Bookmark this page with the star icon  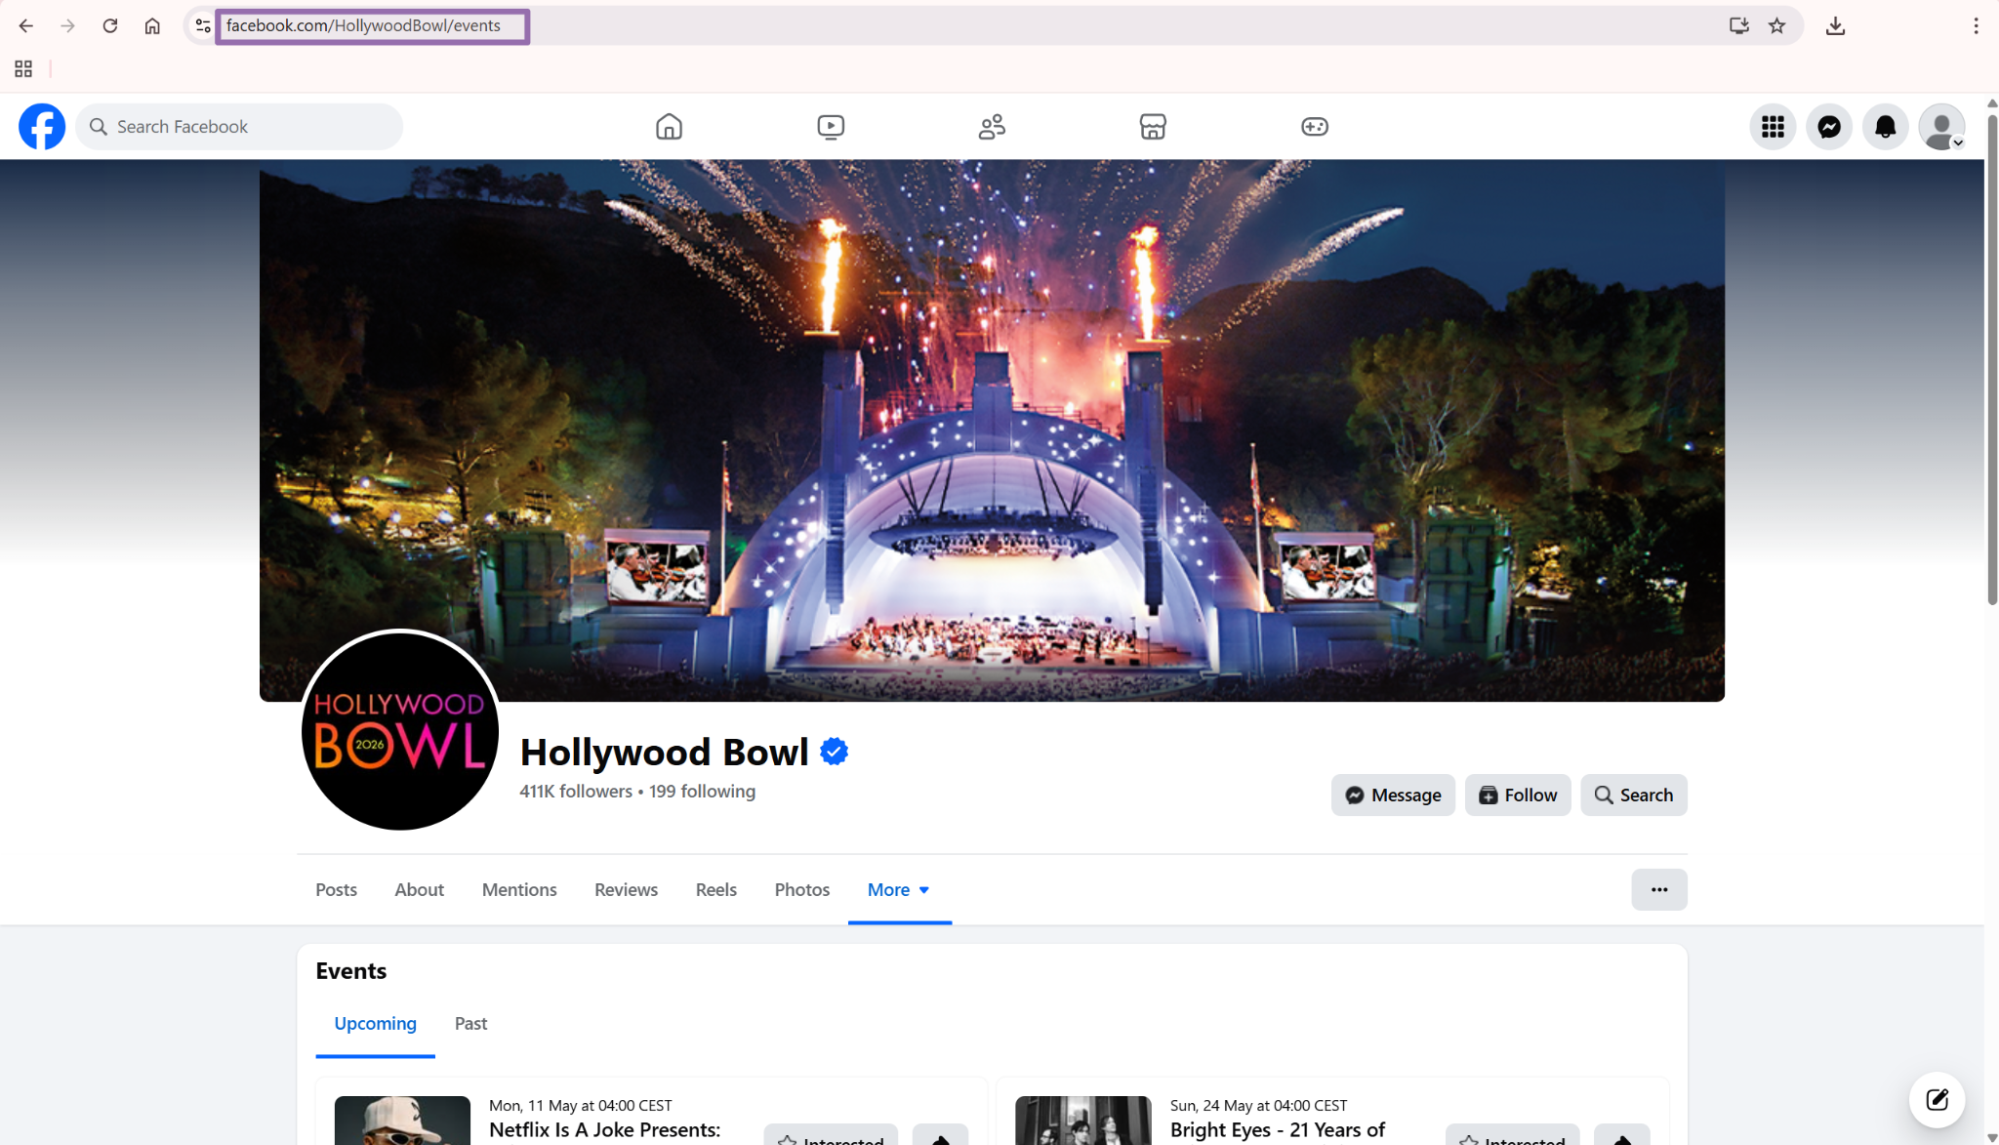click(x=1776, y=26)
